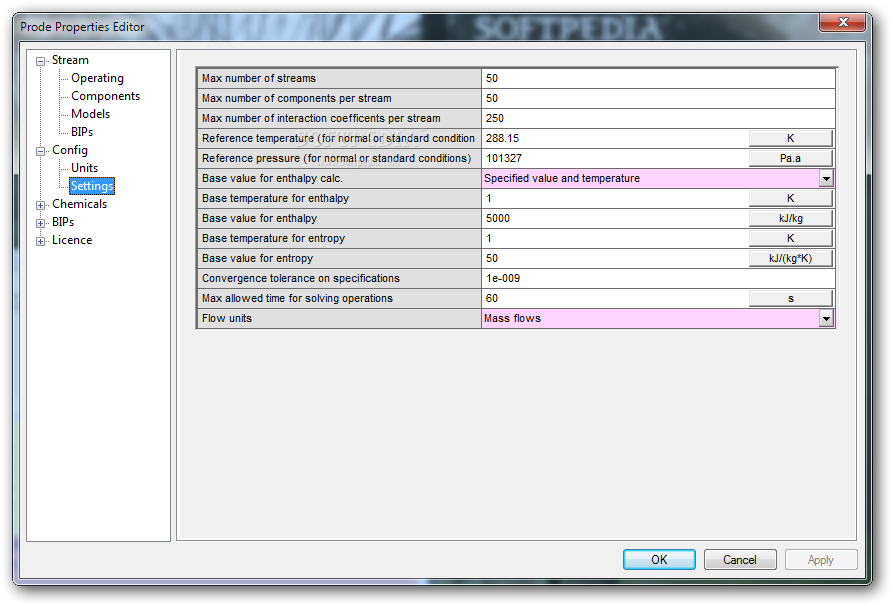Click the Cancel button
Viewport: 893px width, 606px height.
(740, 560)
